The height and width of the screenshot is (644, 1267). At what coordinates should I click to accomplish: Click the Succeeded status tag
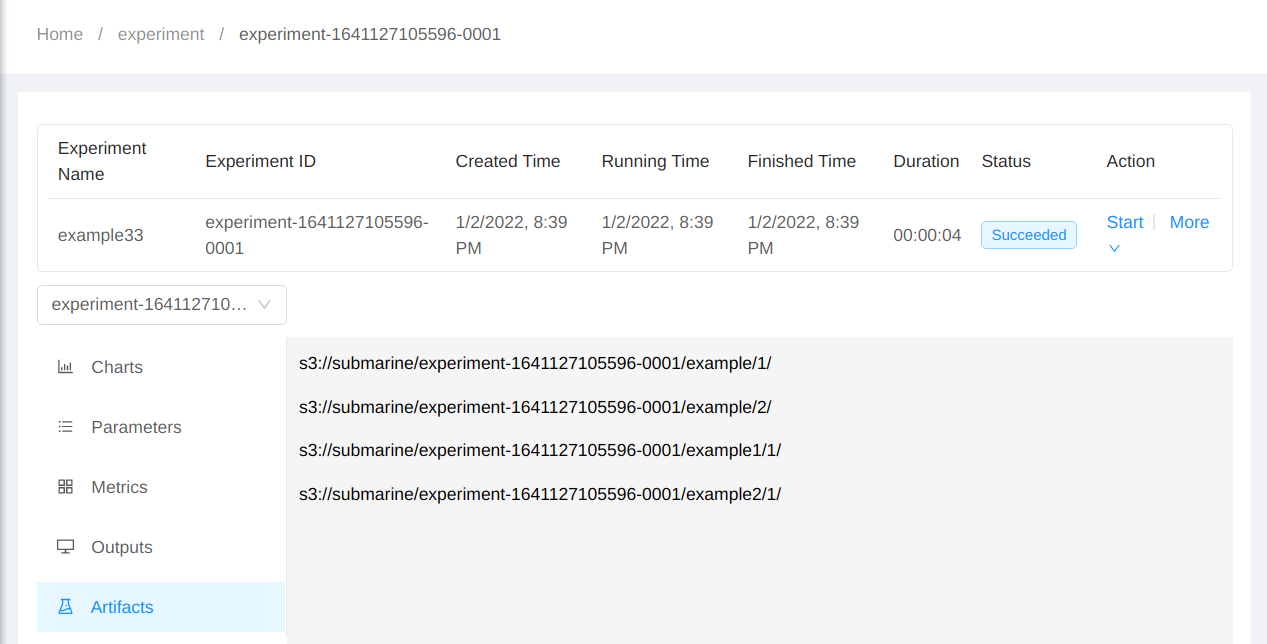tap(1029, 235)
